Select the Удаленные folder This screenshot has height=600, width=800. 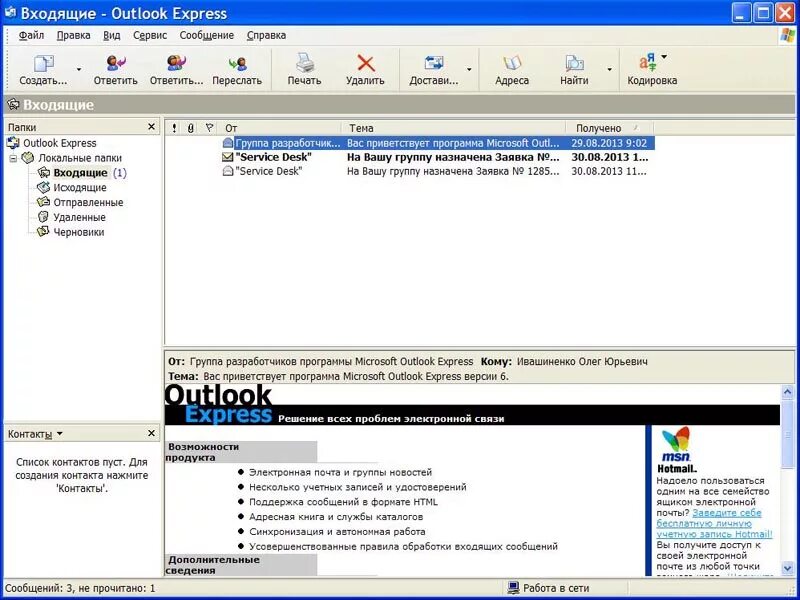tap(80, 217)
